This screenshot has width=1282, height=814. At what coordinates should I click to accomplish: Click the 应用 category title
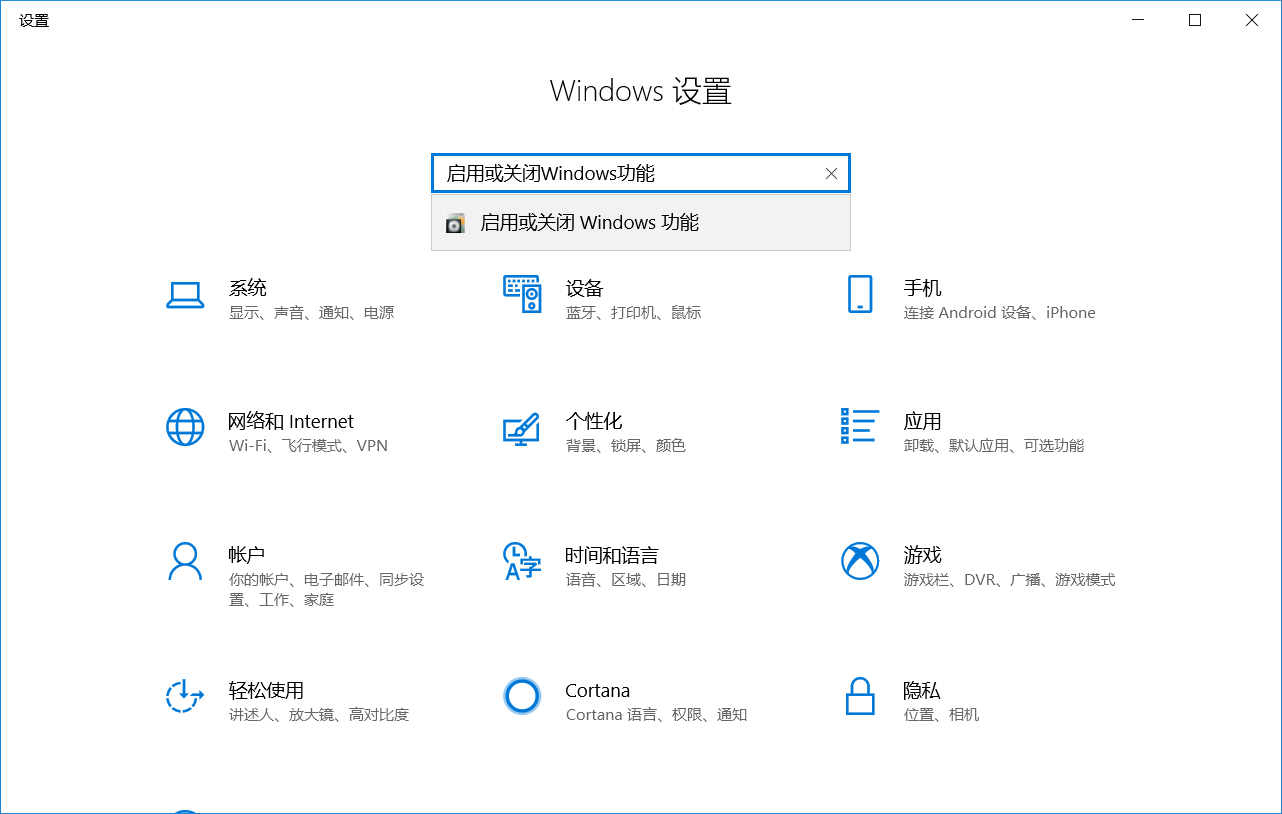(x=923, y=421)
